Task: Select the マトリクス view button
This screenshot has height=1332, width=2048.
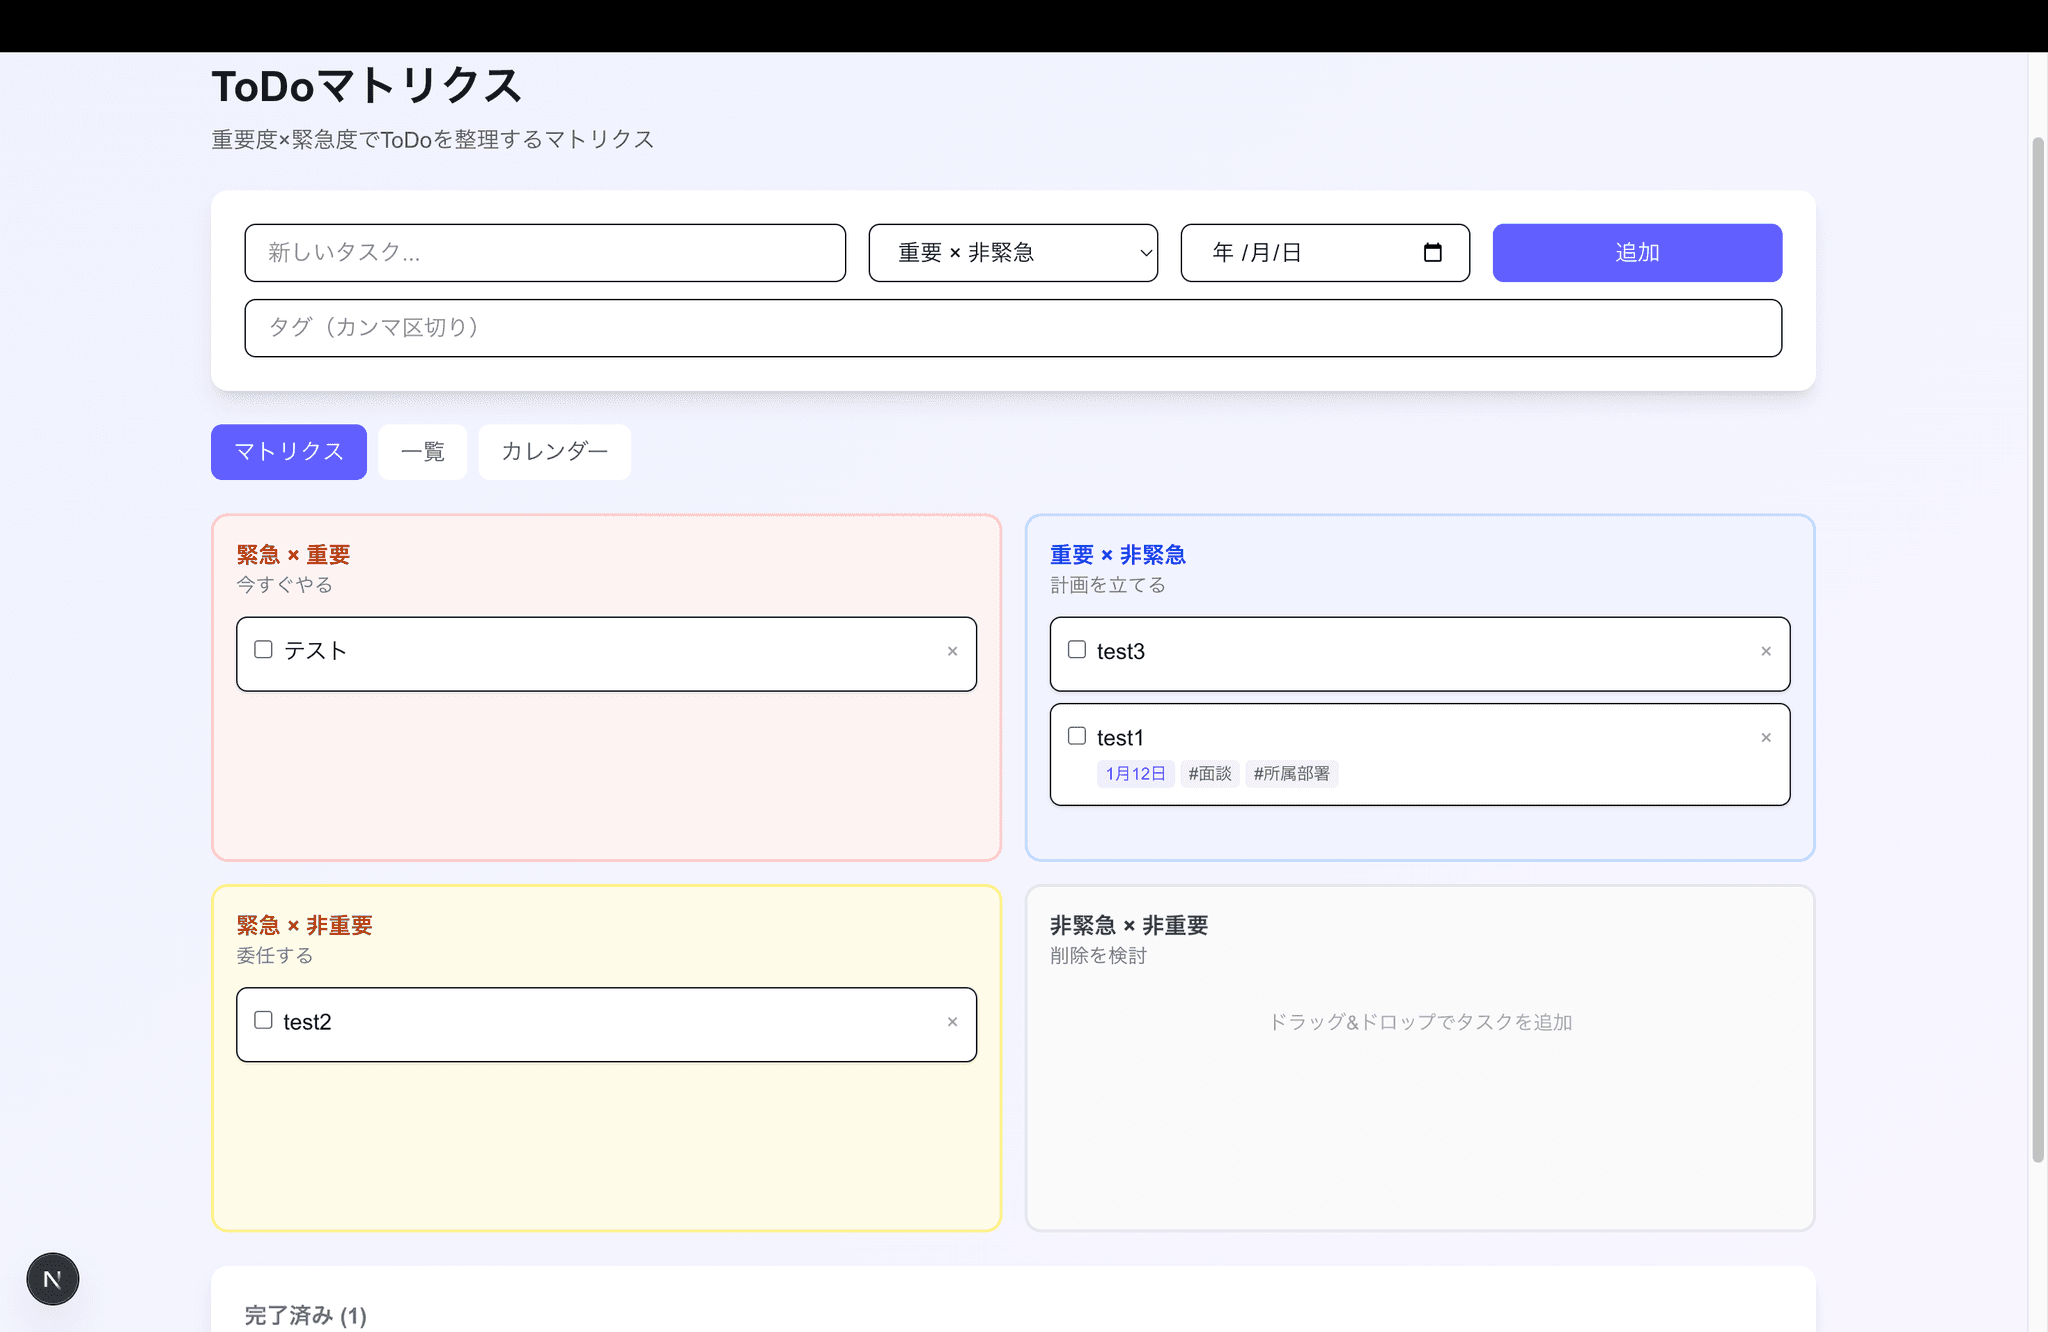Action: click(288, 452)
